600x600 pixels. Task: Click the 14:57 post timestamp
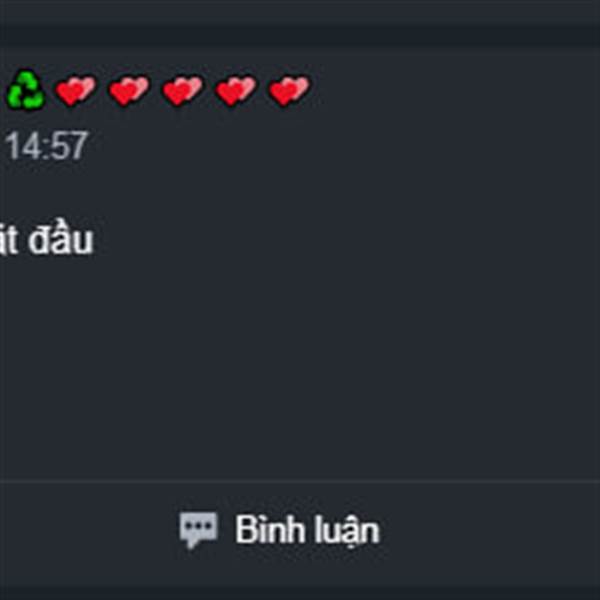click(47, 146)
